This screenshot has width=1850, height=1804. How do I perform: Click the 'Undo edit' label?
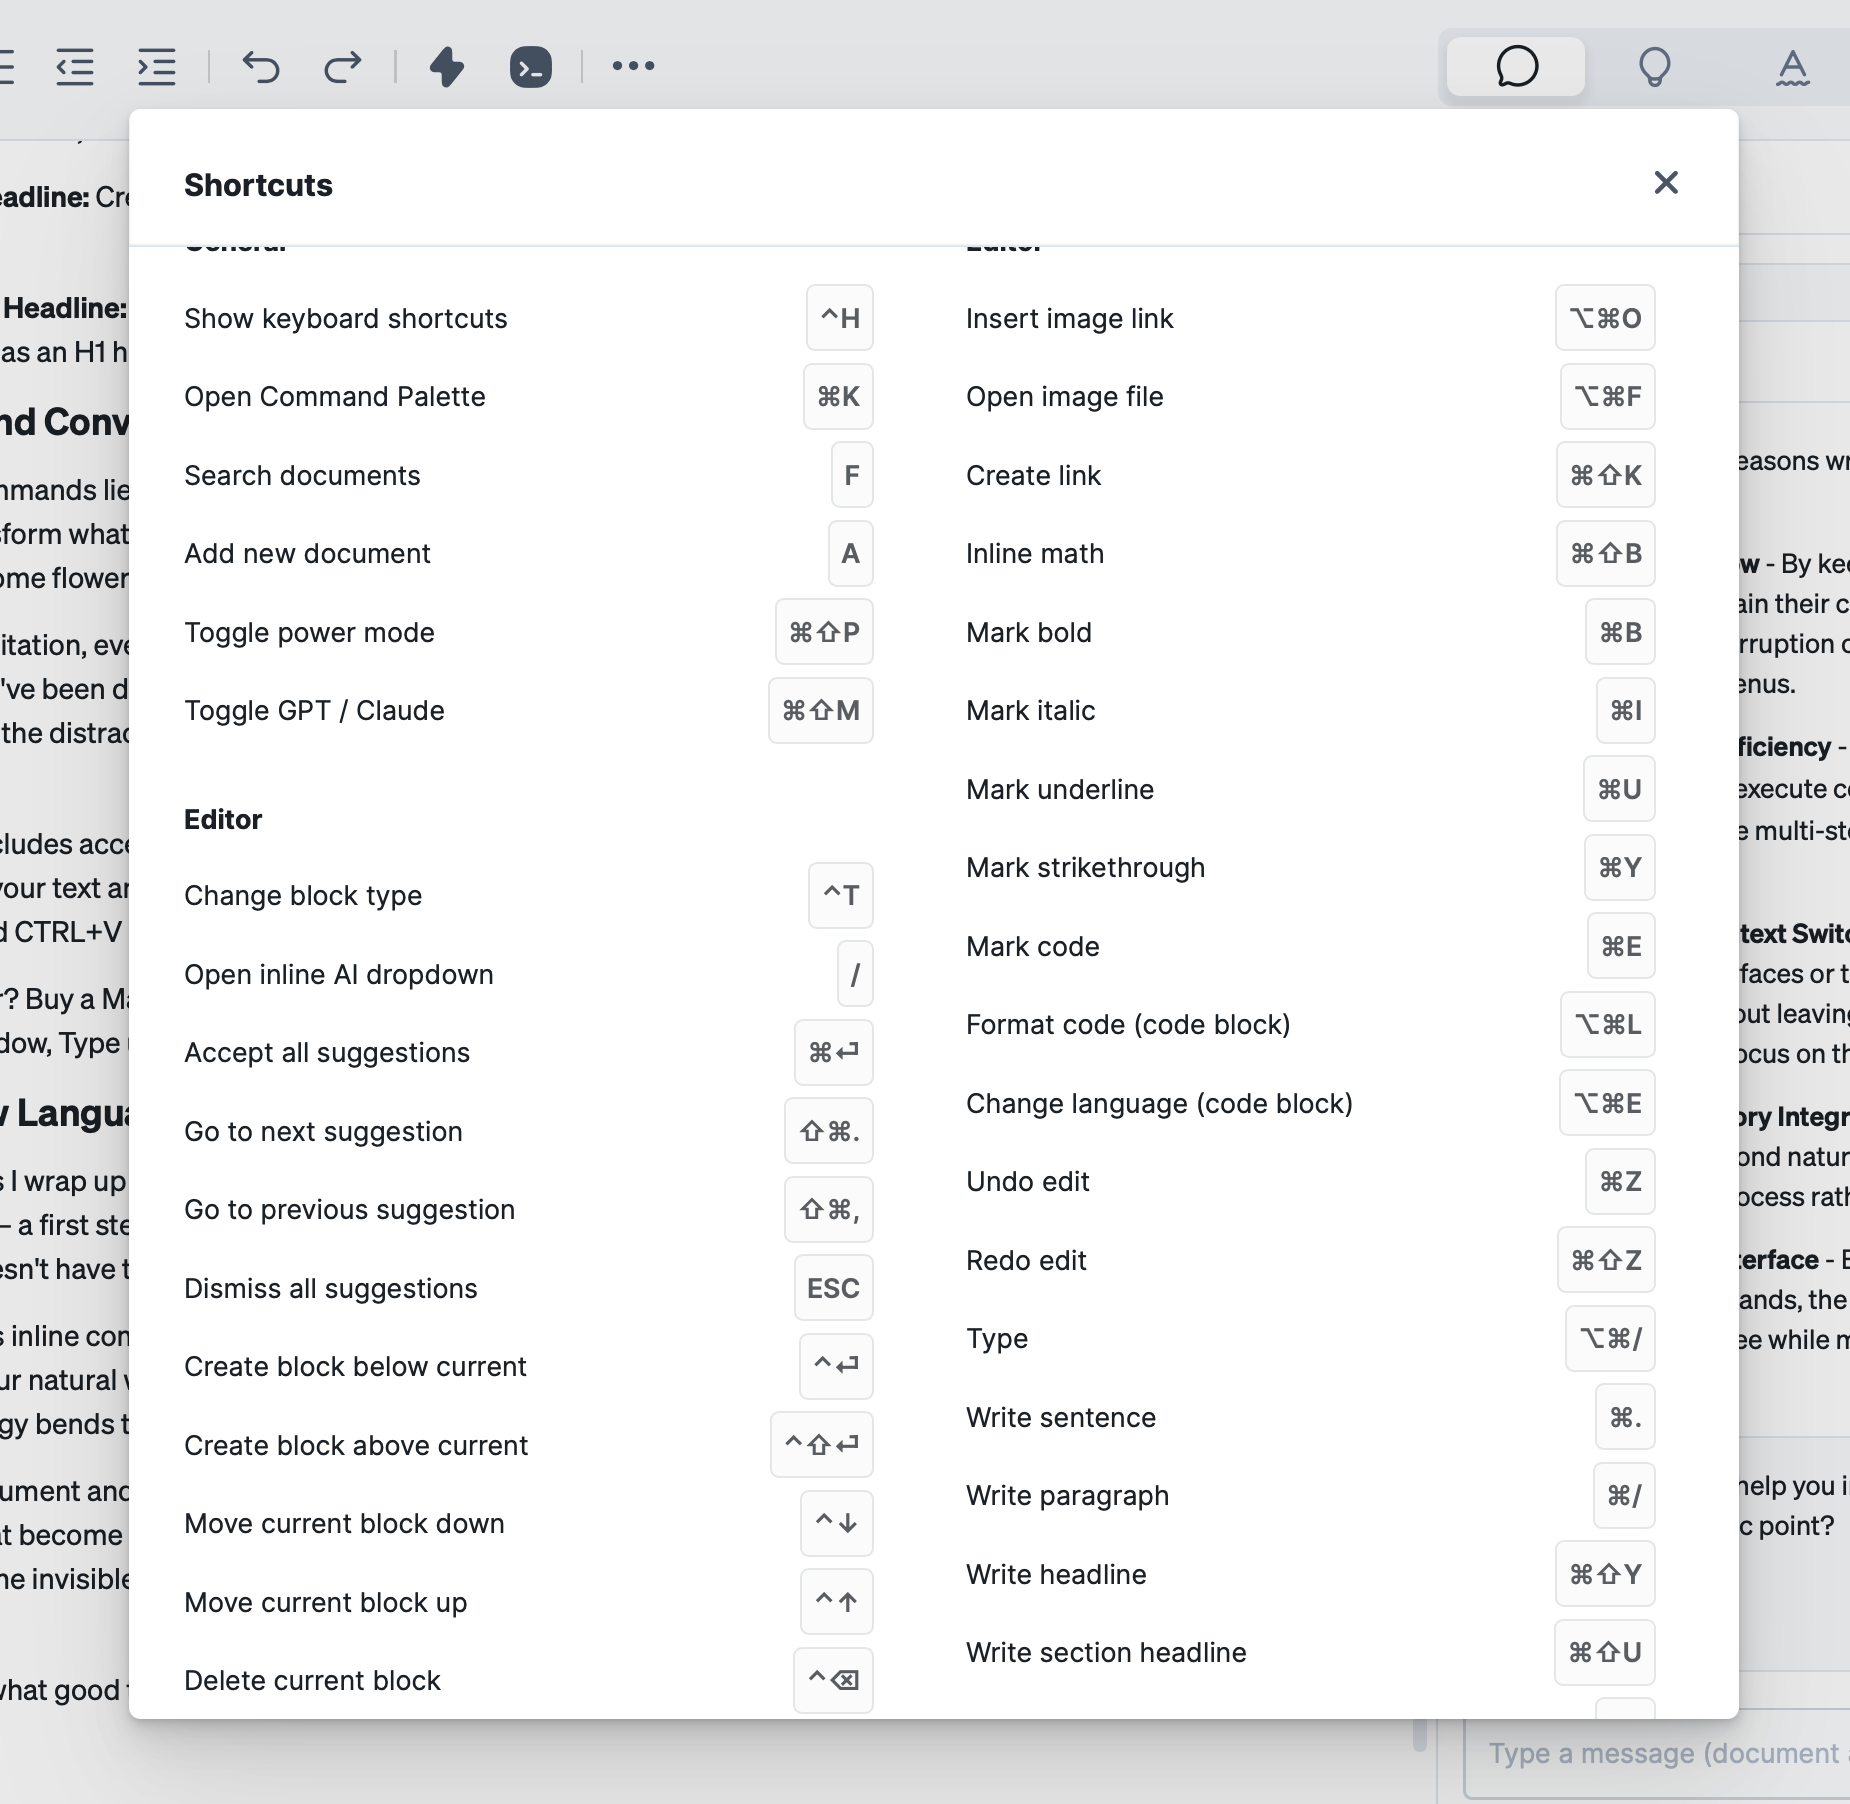(1028, 1182)
